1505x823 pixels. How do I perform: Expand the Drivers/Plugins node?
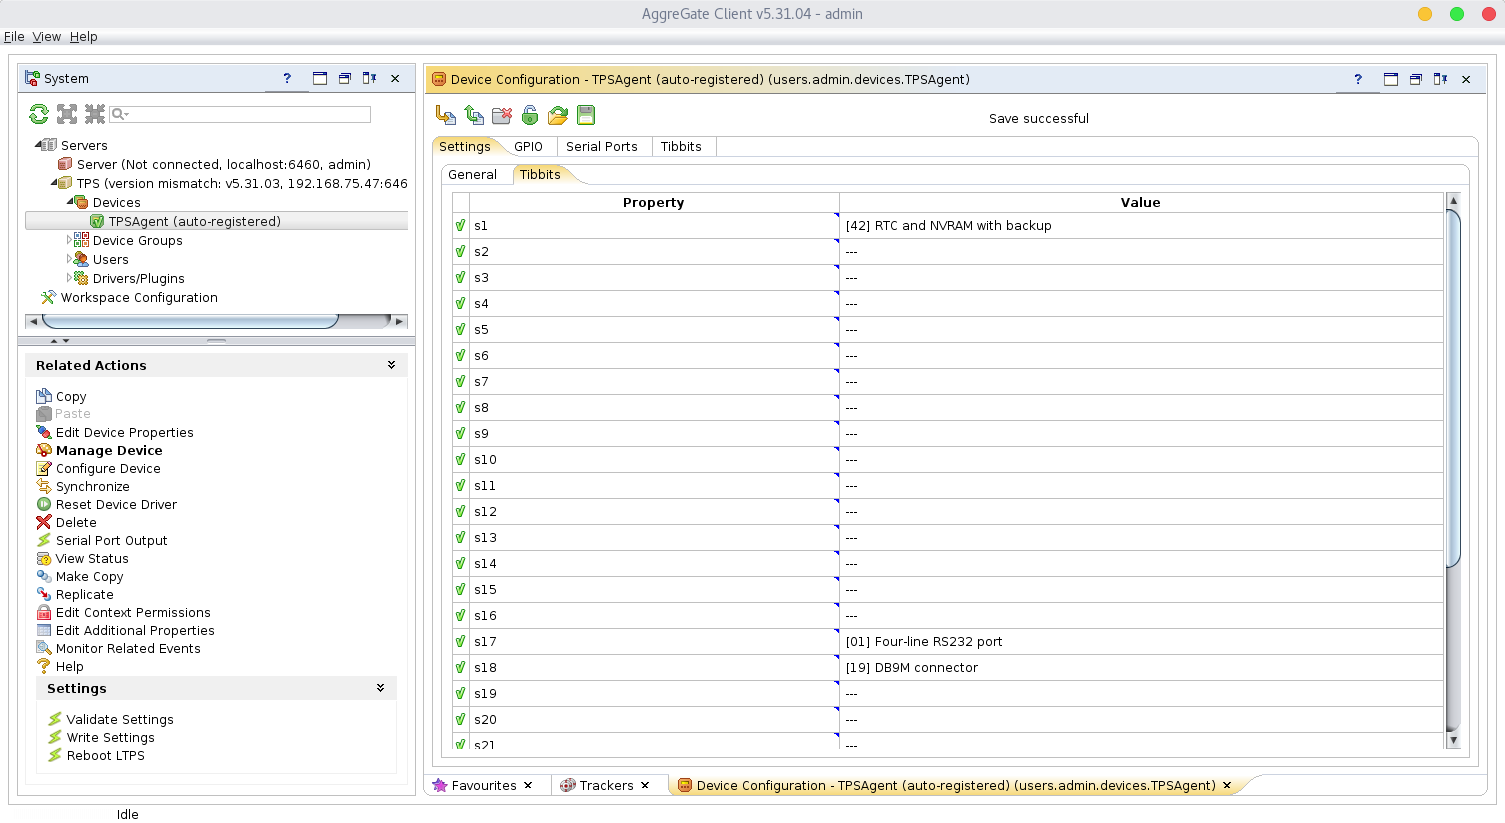coord(70,278)
